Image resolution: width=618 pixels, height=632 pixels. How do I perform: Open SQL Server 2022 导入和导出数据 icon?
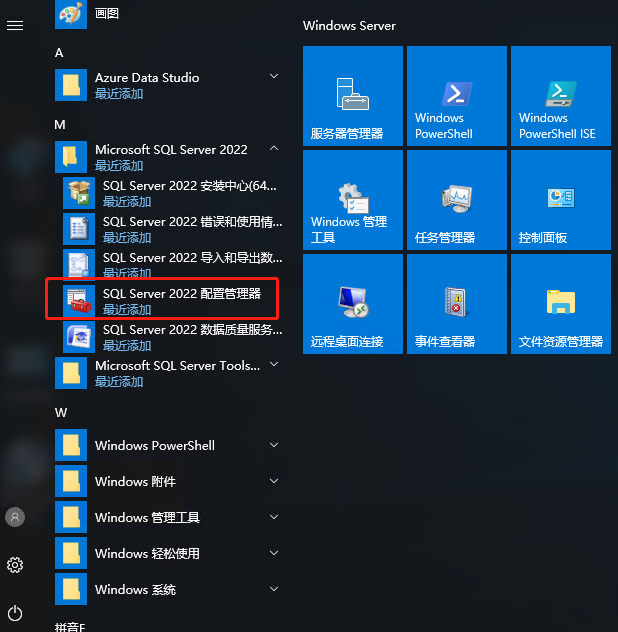tap(79, 265)
